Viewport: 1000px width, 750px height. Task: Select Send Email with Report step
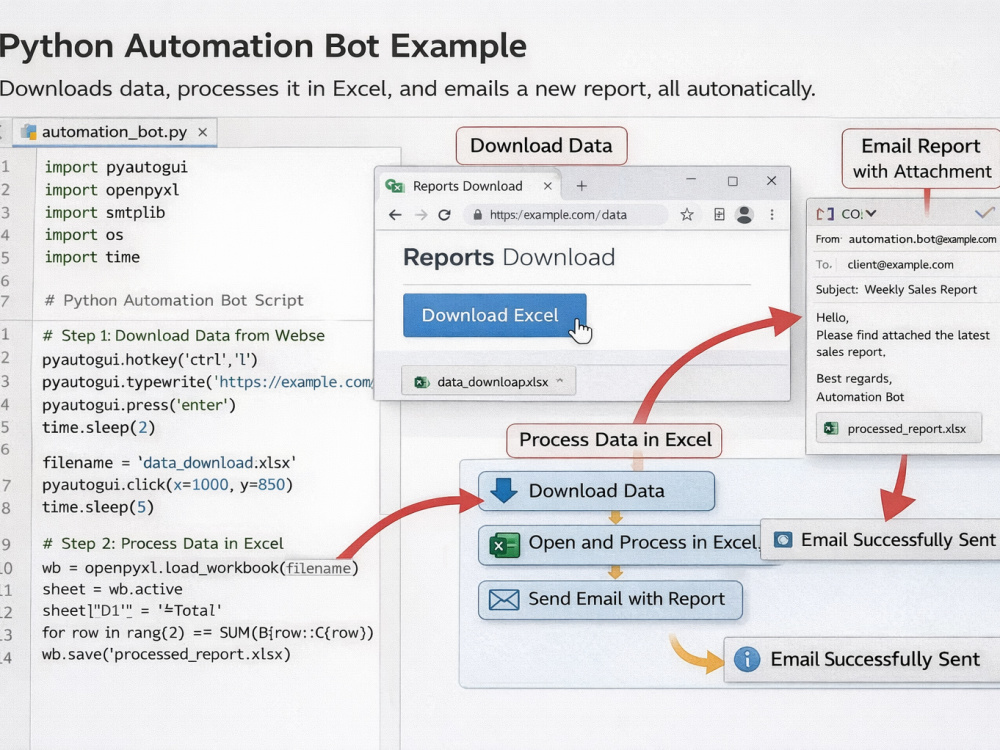click(610, 599)
